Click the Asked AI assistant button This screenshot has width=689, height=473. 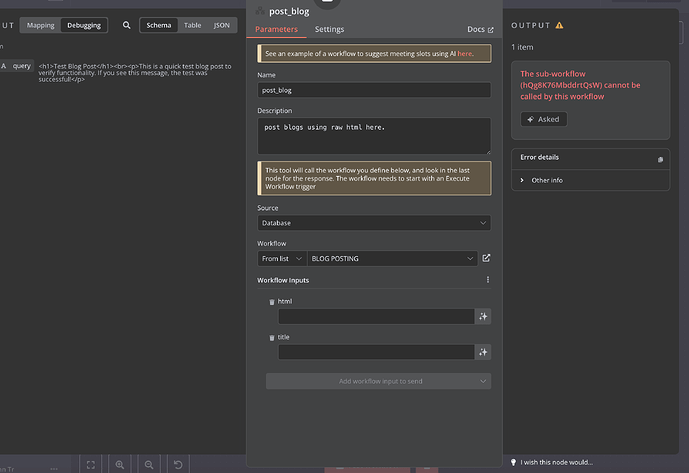pos(544,119)
